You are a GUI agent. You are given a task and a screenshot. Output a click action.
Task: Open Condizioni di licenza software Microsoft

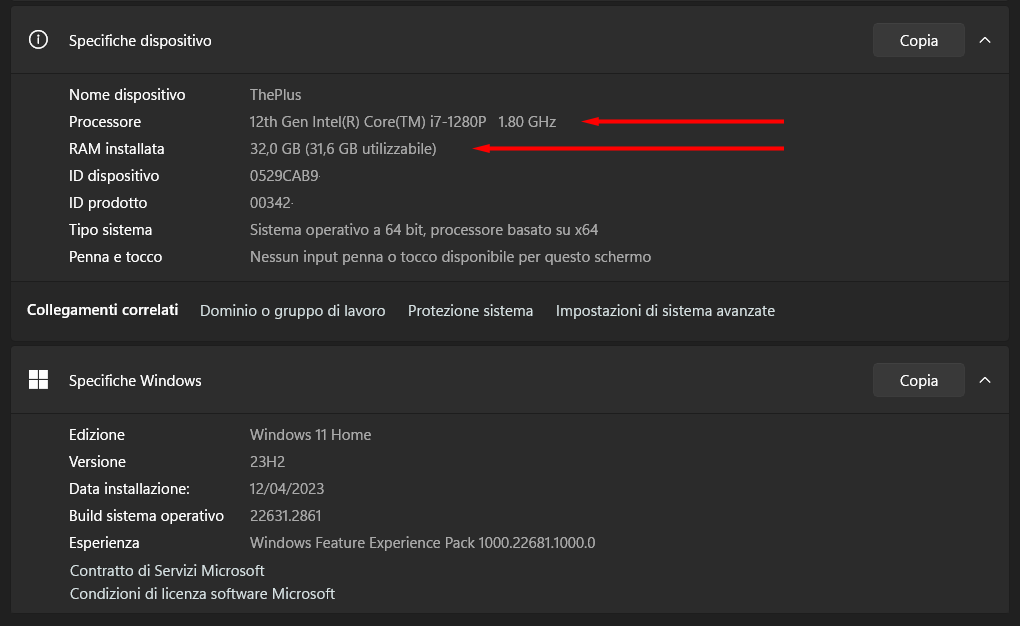coord(202,593)
